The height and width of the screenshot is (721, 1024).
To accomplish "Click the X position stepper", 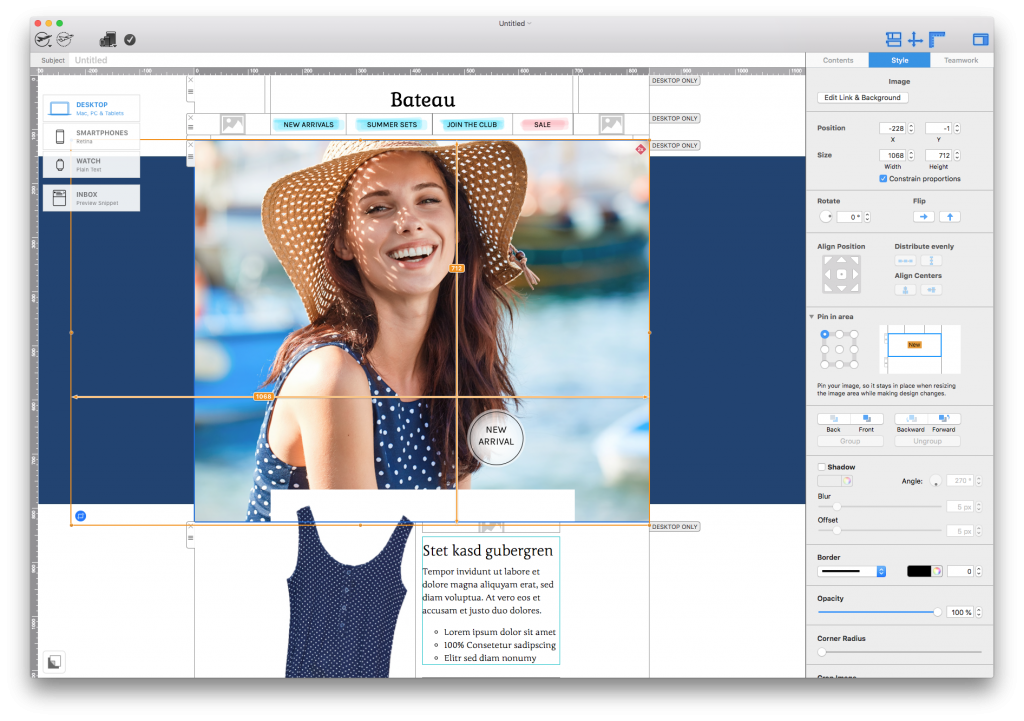I will point(912,128).
